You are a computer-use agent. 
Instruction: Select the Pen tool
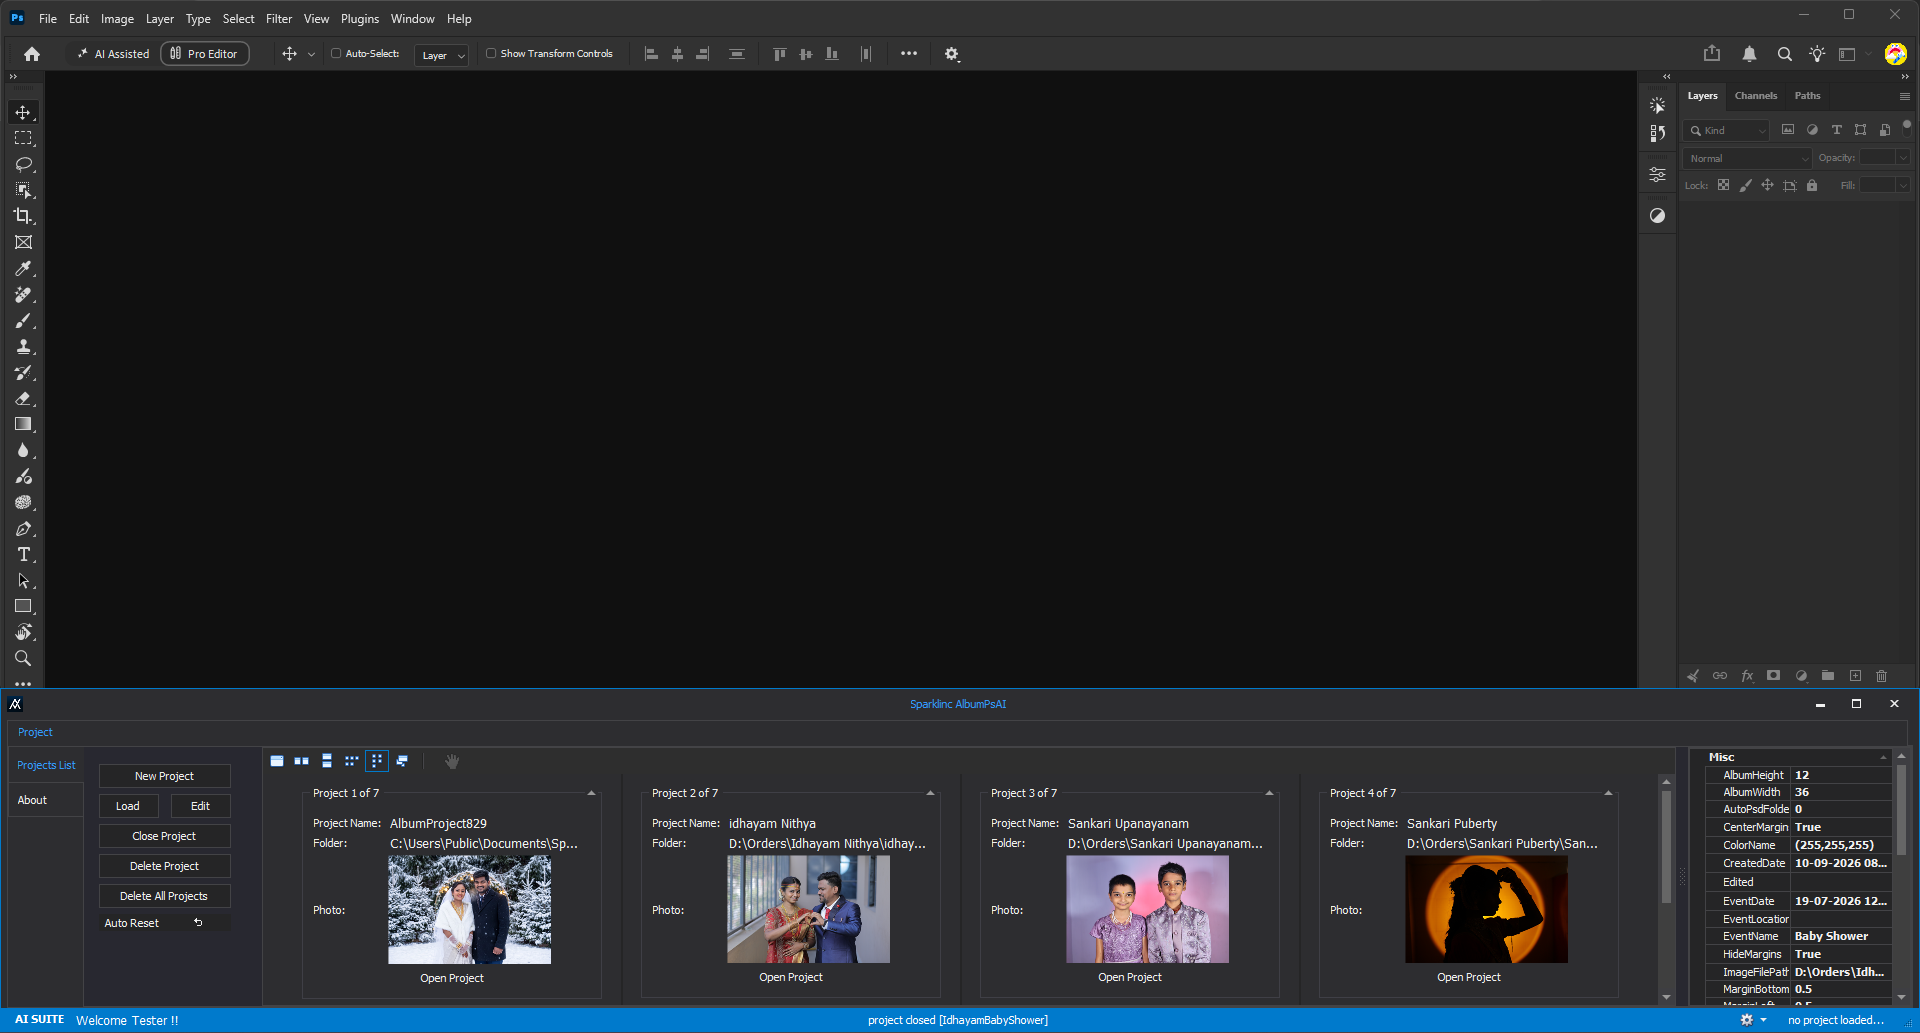pyautogui.click(x=23, y=528)
